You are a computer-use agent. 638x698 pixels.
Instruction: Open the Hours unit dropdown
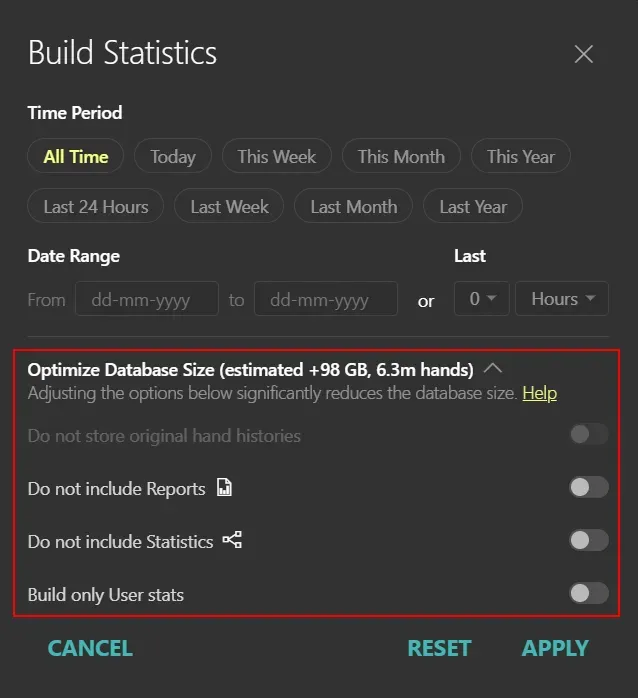[x=562, y=299]
